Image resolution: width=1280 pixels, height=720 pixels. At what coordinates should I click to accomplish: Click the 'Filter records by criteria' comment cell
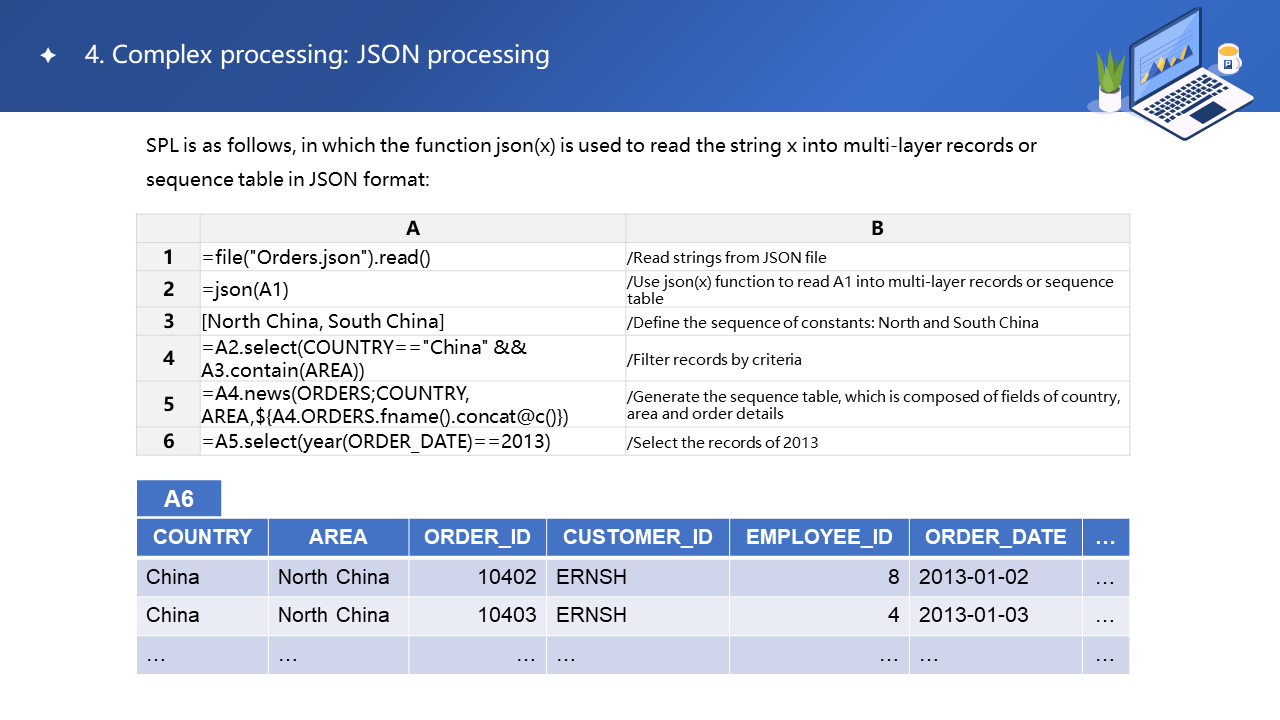(x=877, y=359)
